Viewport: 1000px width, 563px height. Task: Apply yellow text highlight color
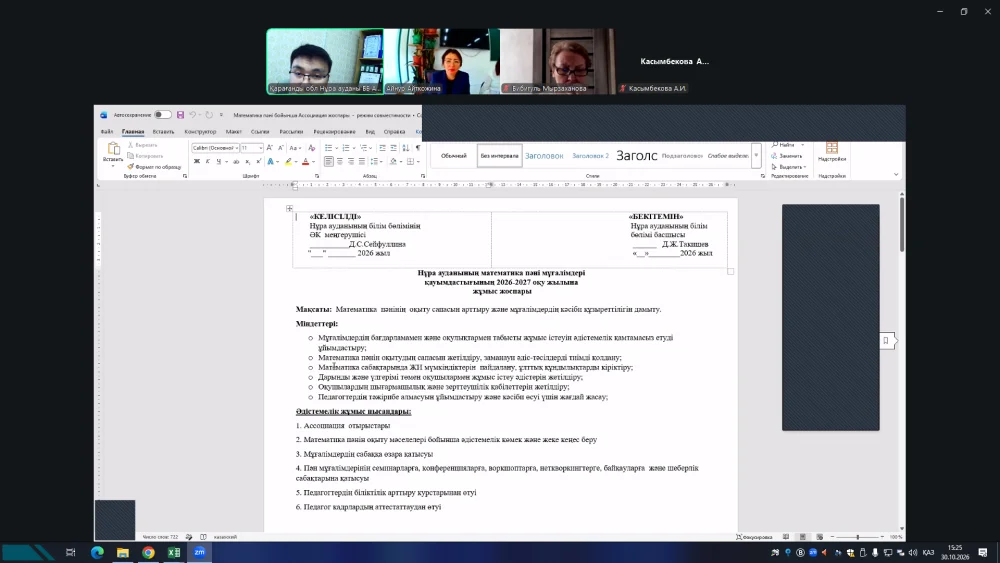(288, 162)
